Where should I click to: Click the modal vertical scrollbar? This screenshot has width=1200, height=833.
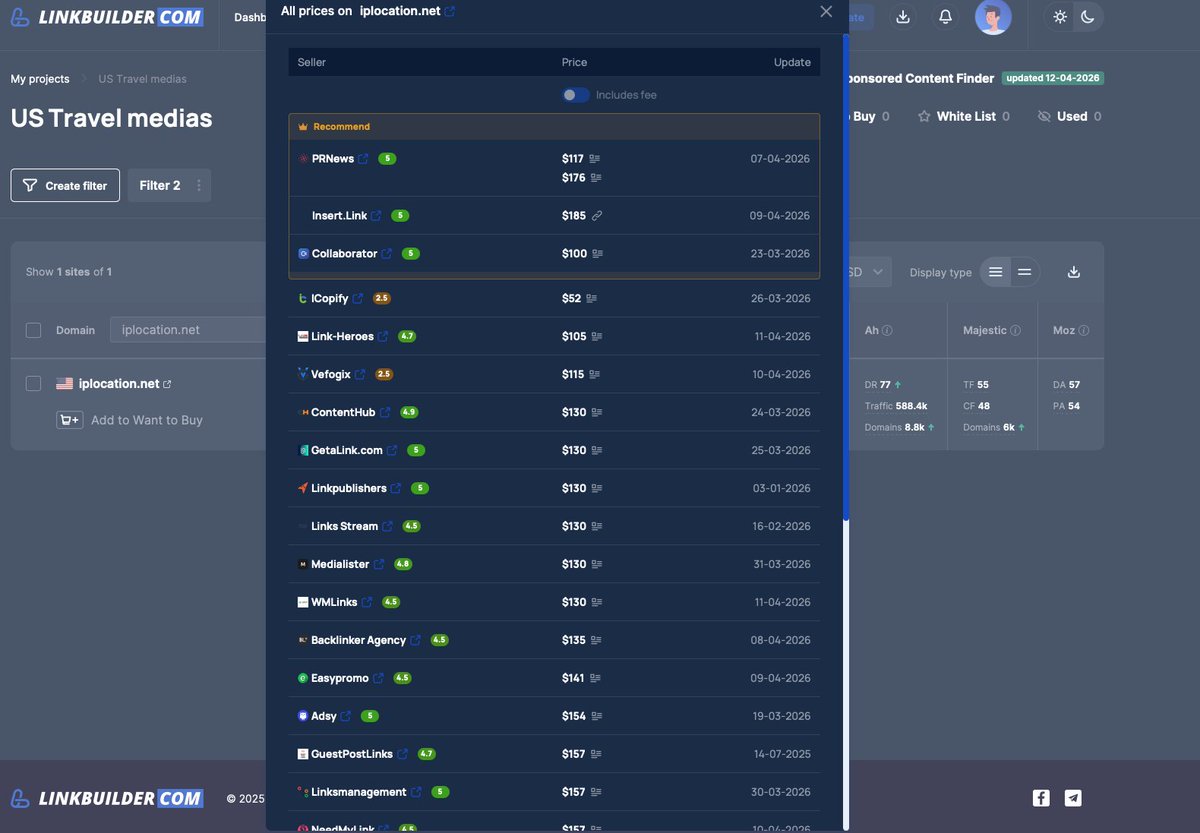coord(846,278)
